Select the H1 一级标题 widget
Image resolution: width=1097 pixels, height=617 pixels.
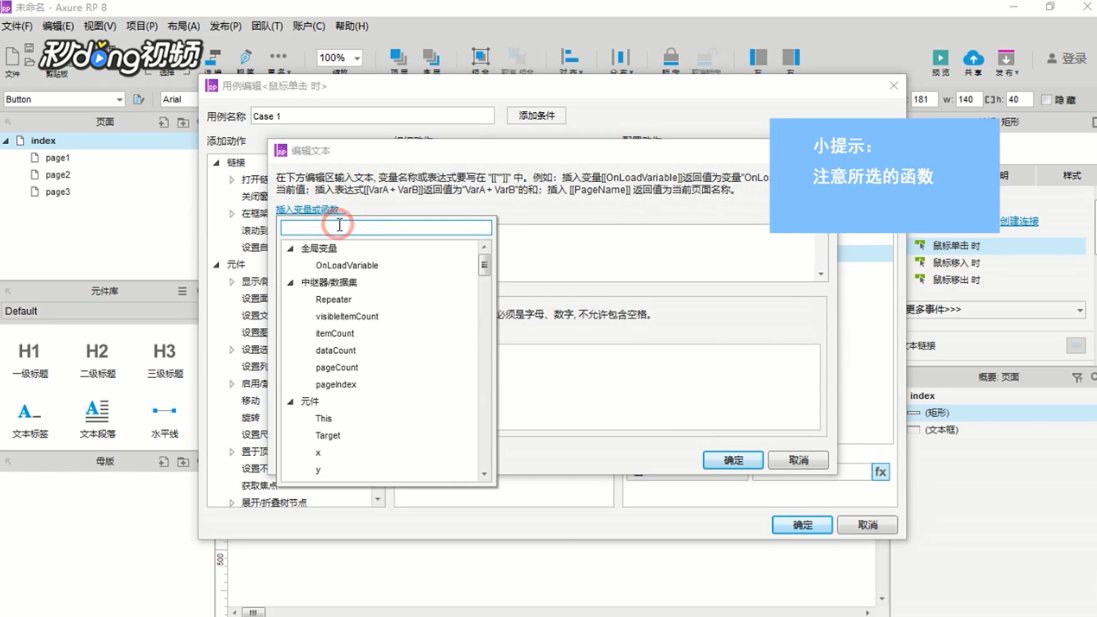29,360
